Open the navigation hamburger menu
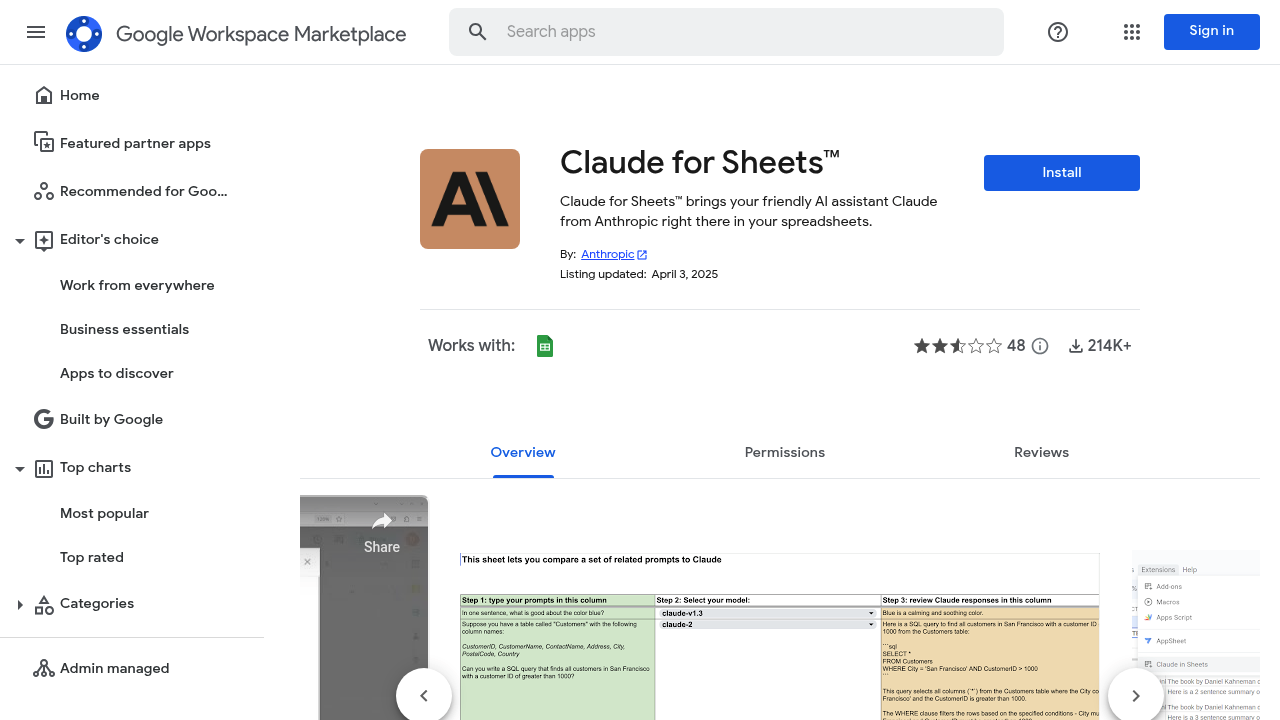 coord(36,32)
